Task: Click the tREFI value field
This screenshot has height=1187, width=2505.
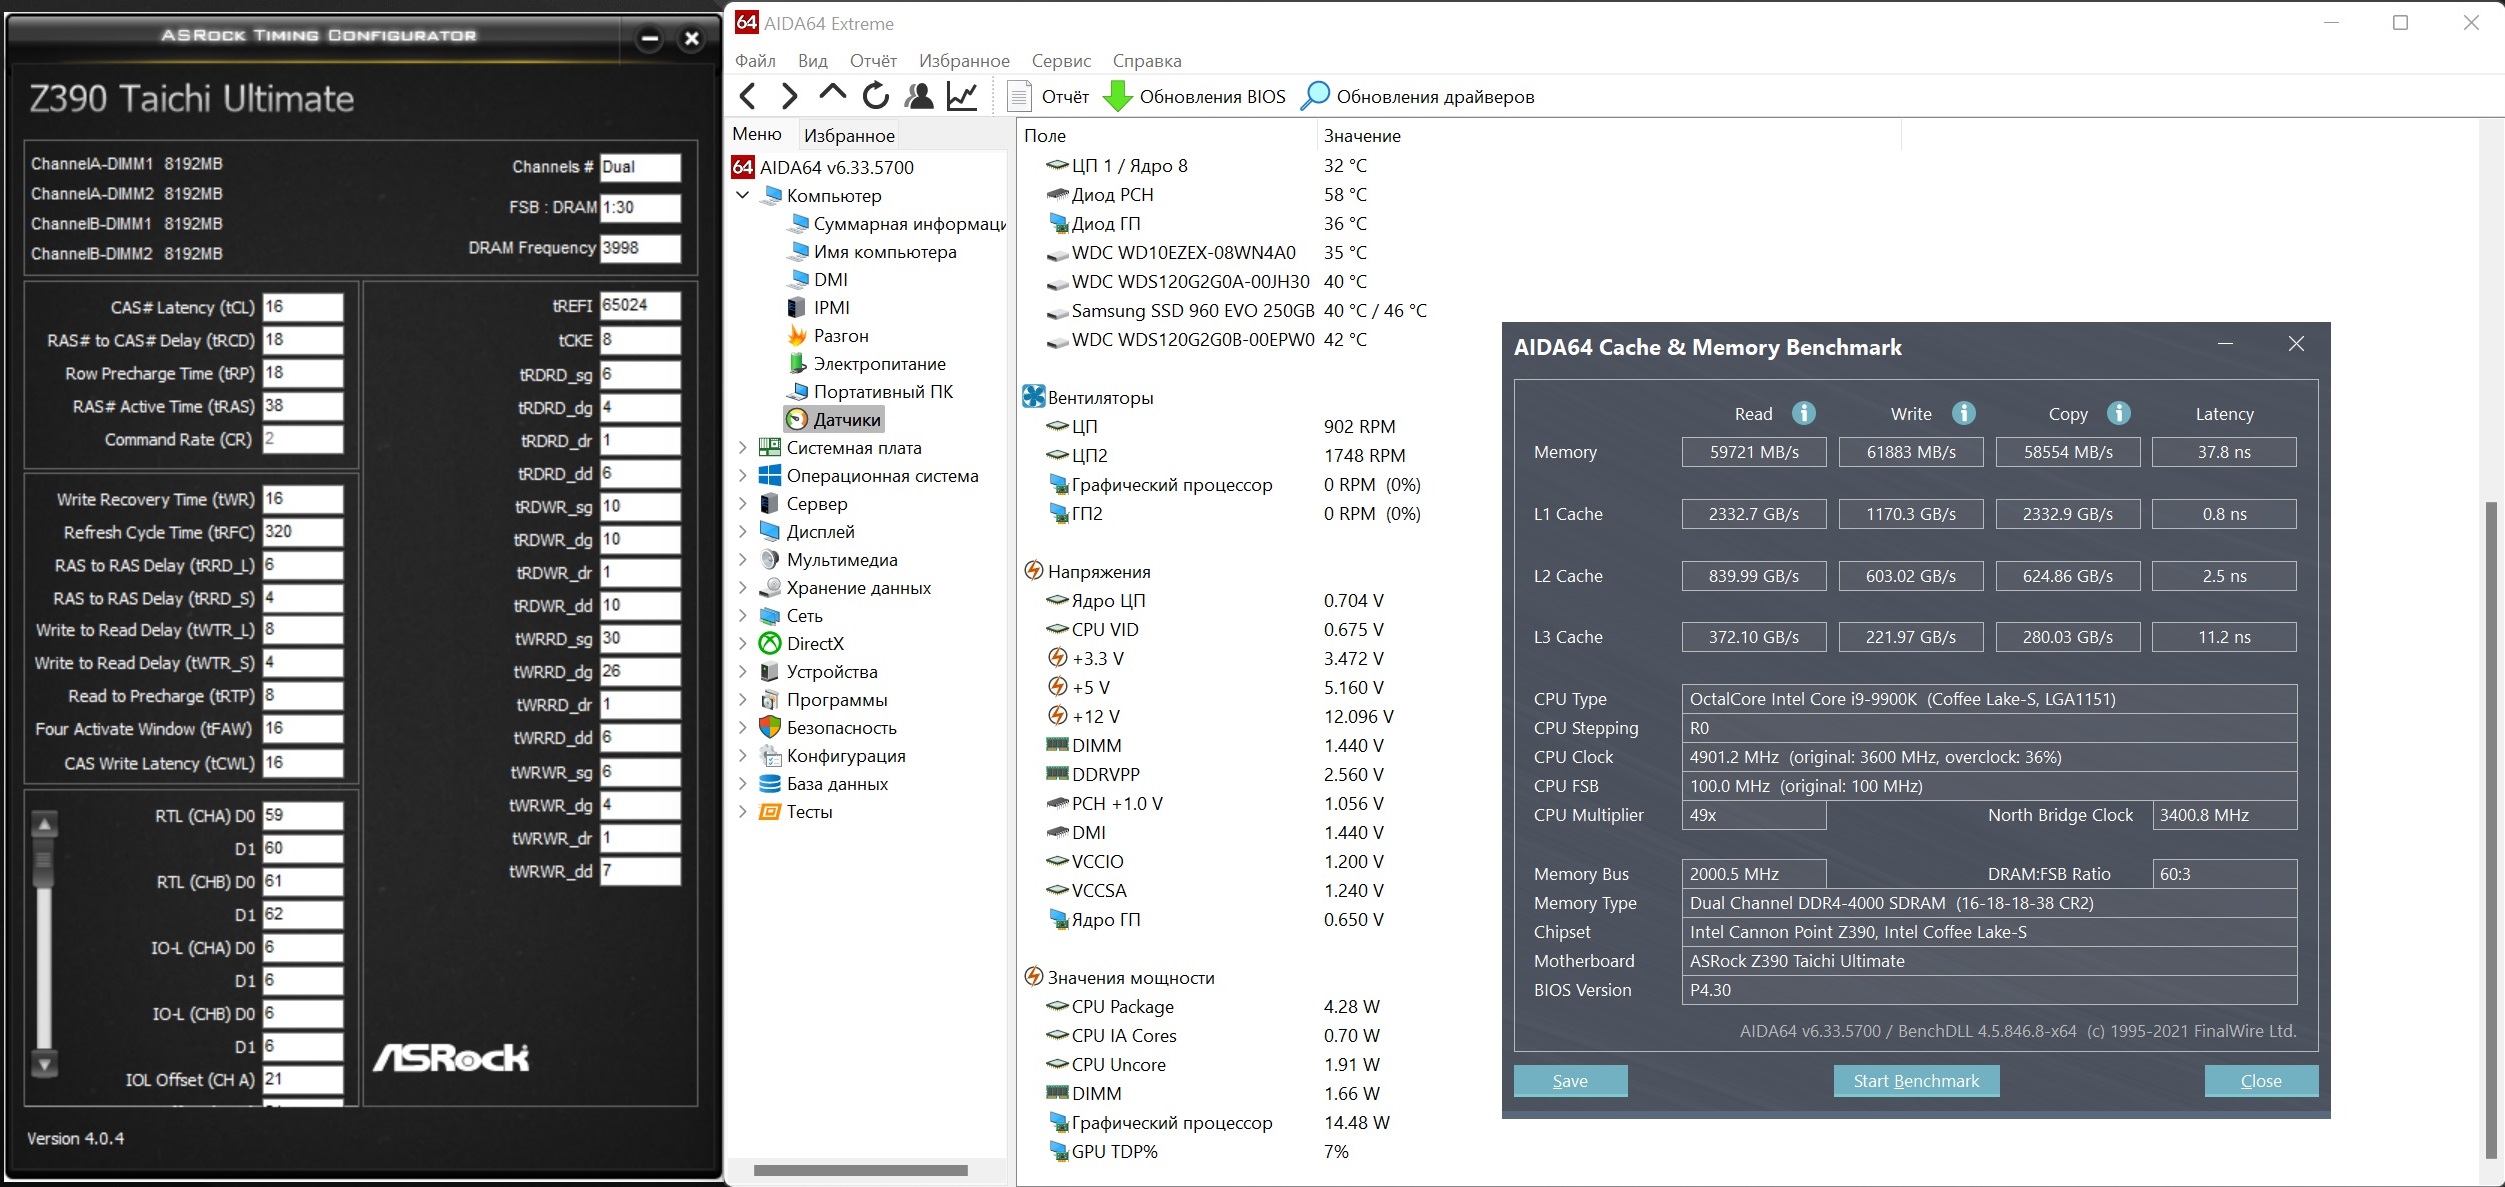Action: click(x=639, y=306)
